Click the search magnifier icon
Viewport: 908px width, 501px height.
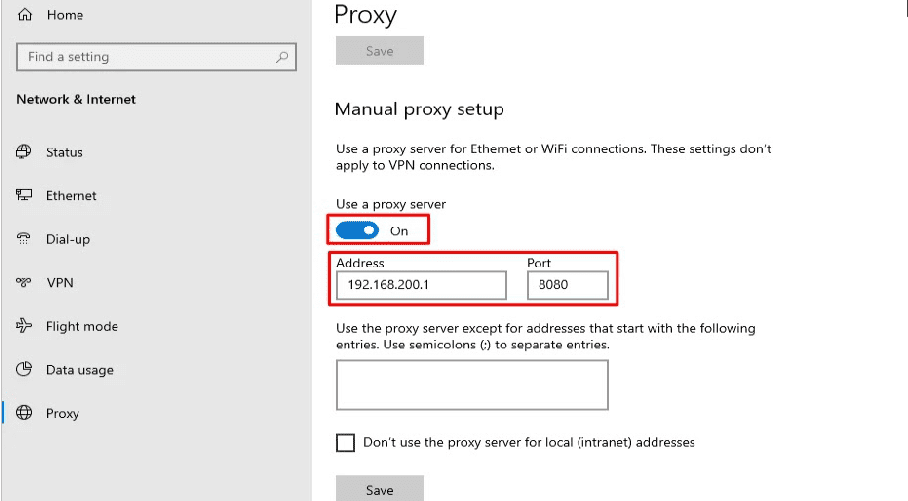283,58
